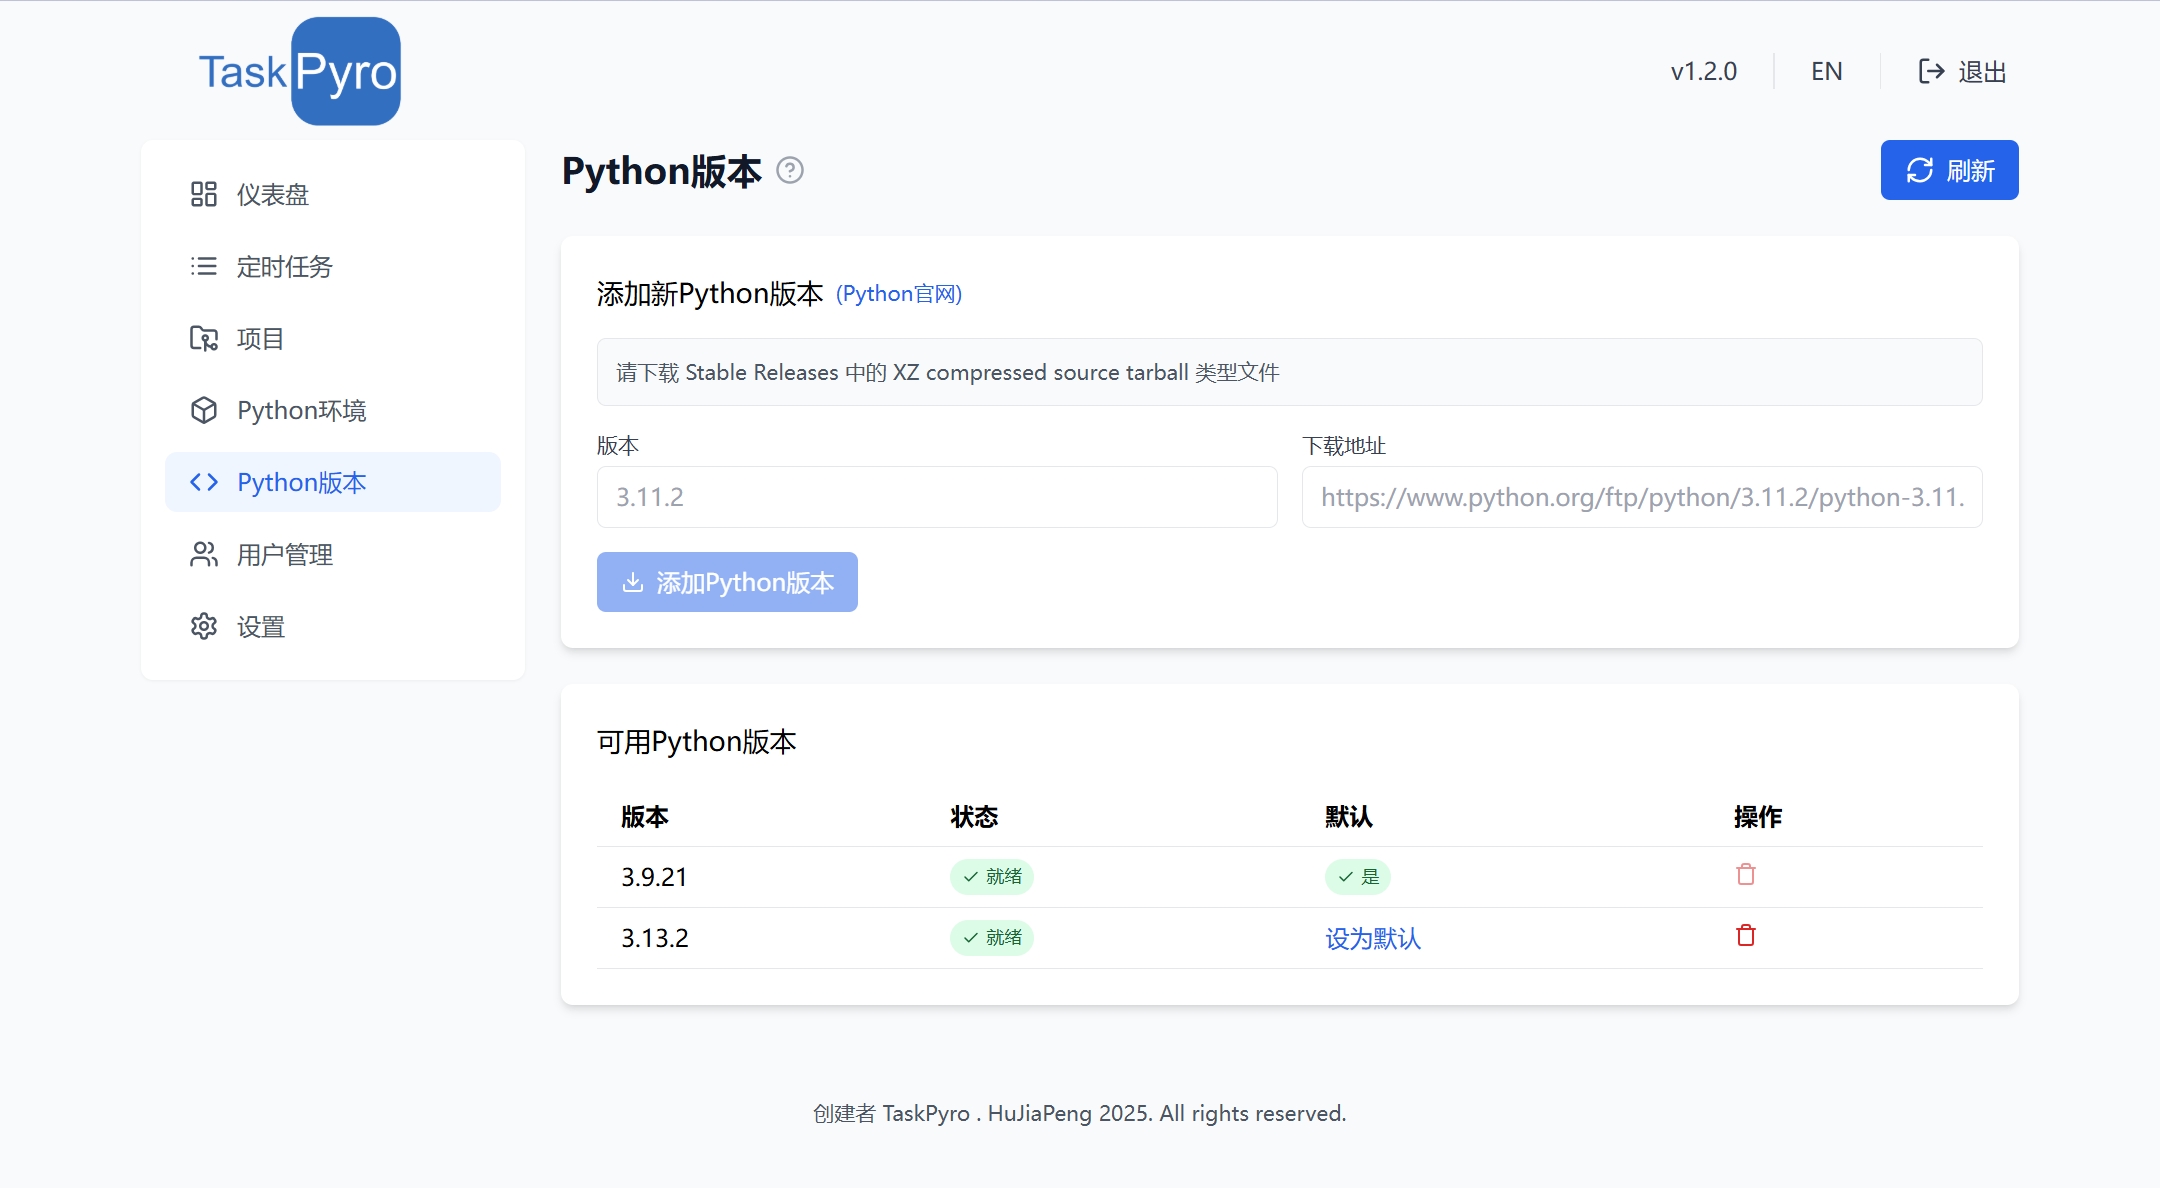2160x1188 pixels.
Task: Open the Python官网 link
Action: coord(898,294)
